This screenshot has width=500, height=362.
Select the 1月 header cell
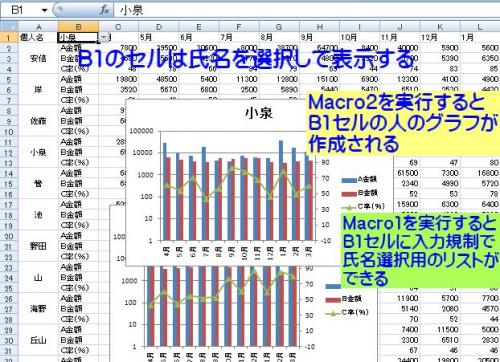tap(480, 37)
